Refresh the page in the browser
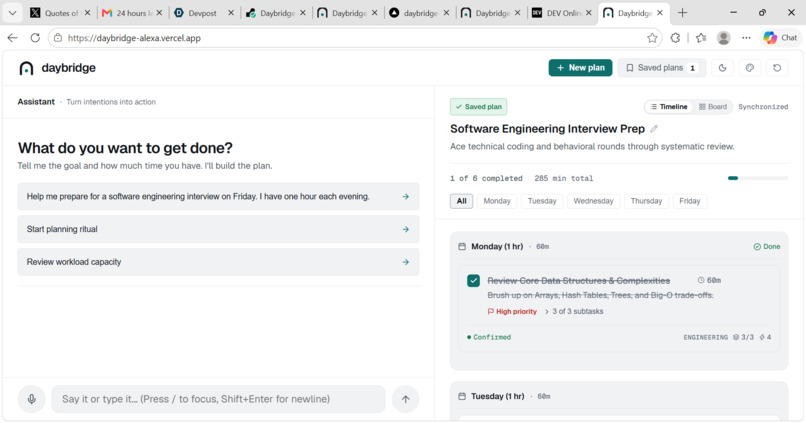Viewport: 806px width, 423px height. [x=35, y=38]
